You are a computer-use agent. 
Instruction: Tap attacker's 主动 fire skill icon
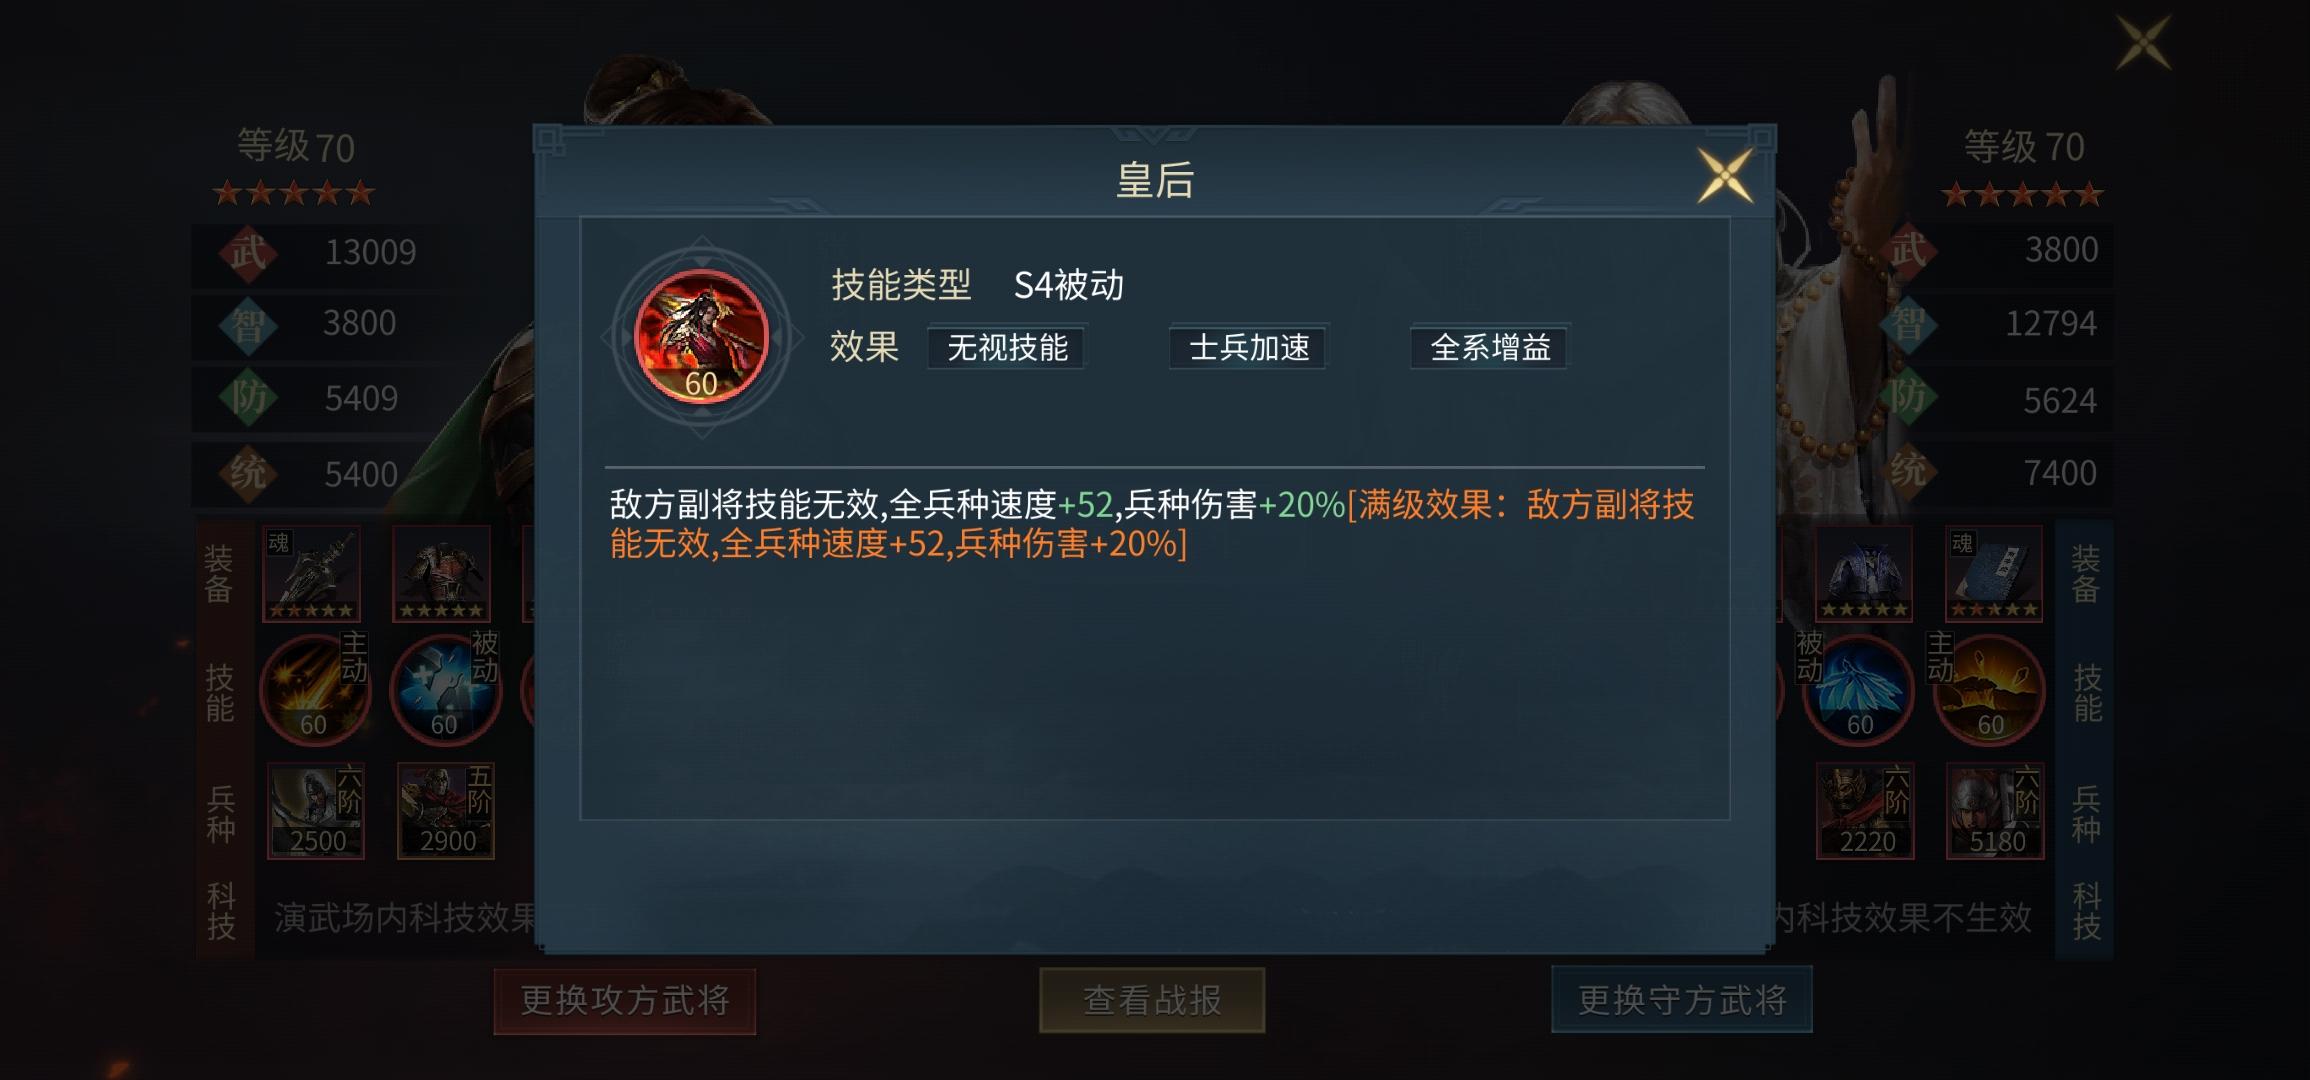pyautogui.click(x=314, y=690)
